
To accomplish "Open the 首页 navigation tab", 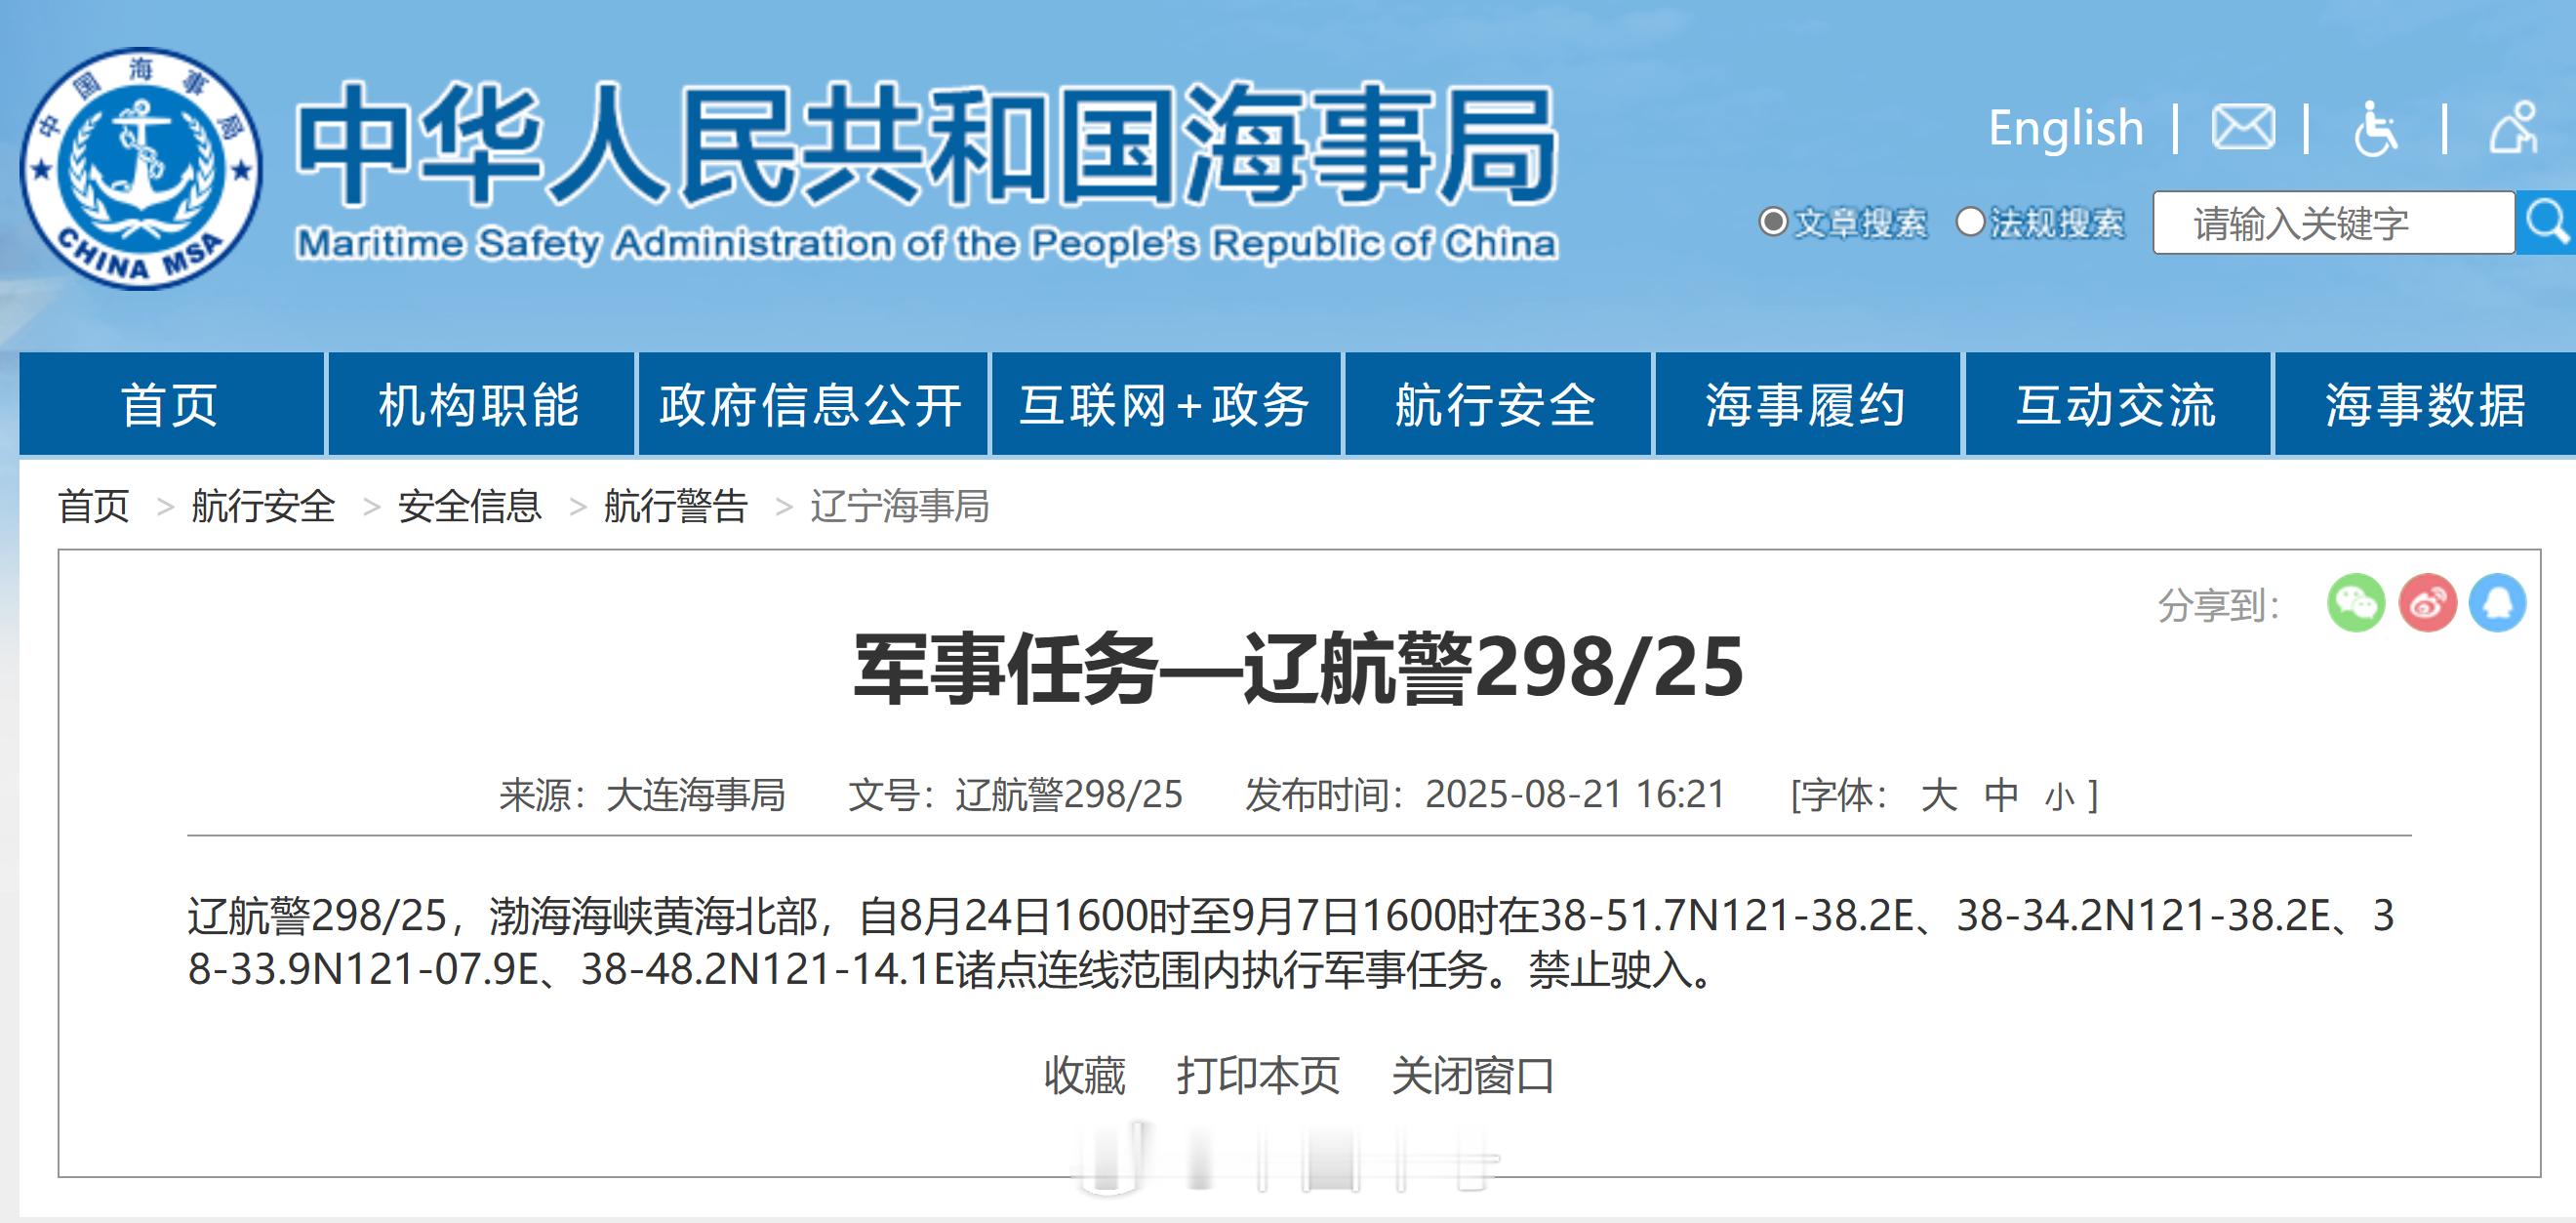I will pos(171,404).
